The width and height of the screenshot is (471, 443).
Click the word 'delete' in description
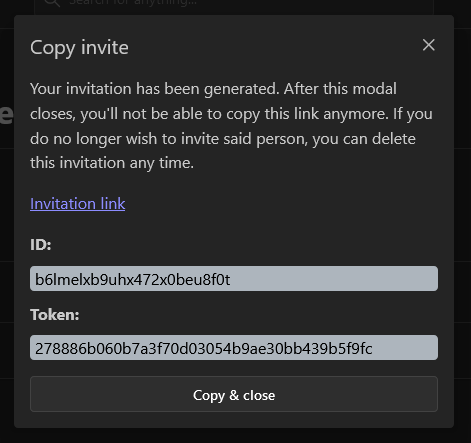394,139
